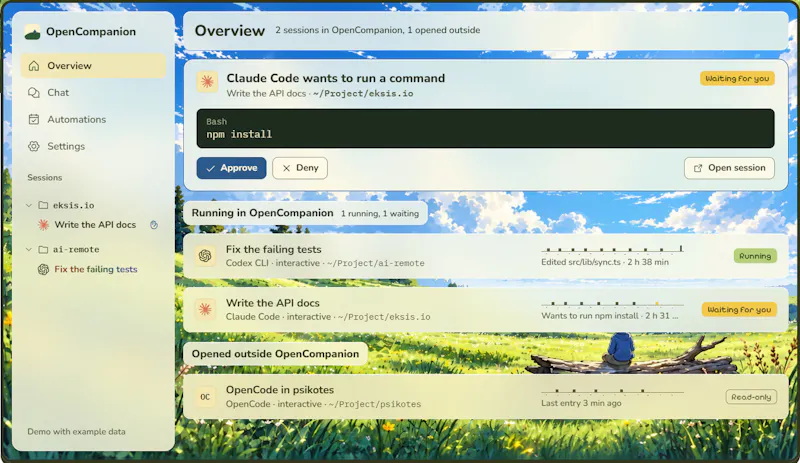The width and height of the screenshot is (800, 463).
Task: Click 'Demo with example data' footer text
Action: [76, 432]
